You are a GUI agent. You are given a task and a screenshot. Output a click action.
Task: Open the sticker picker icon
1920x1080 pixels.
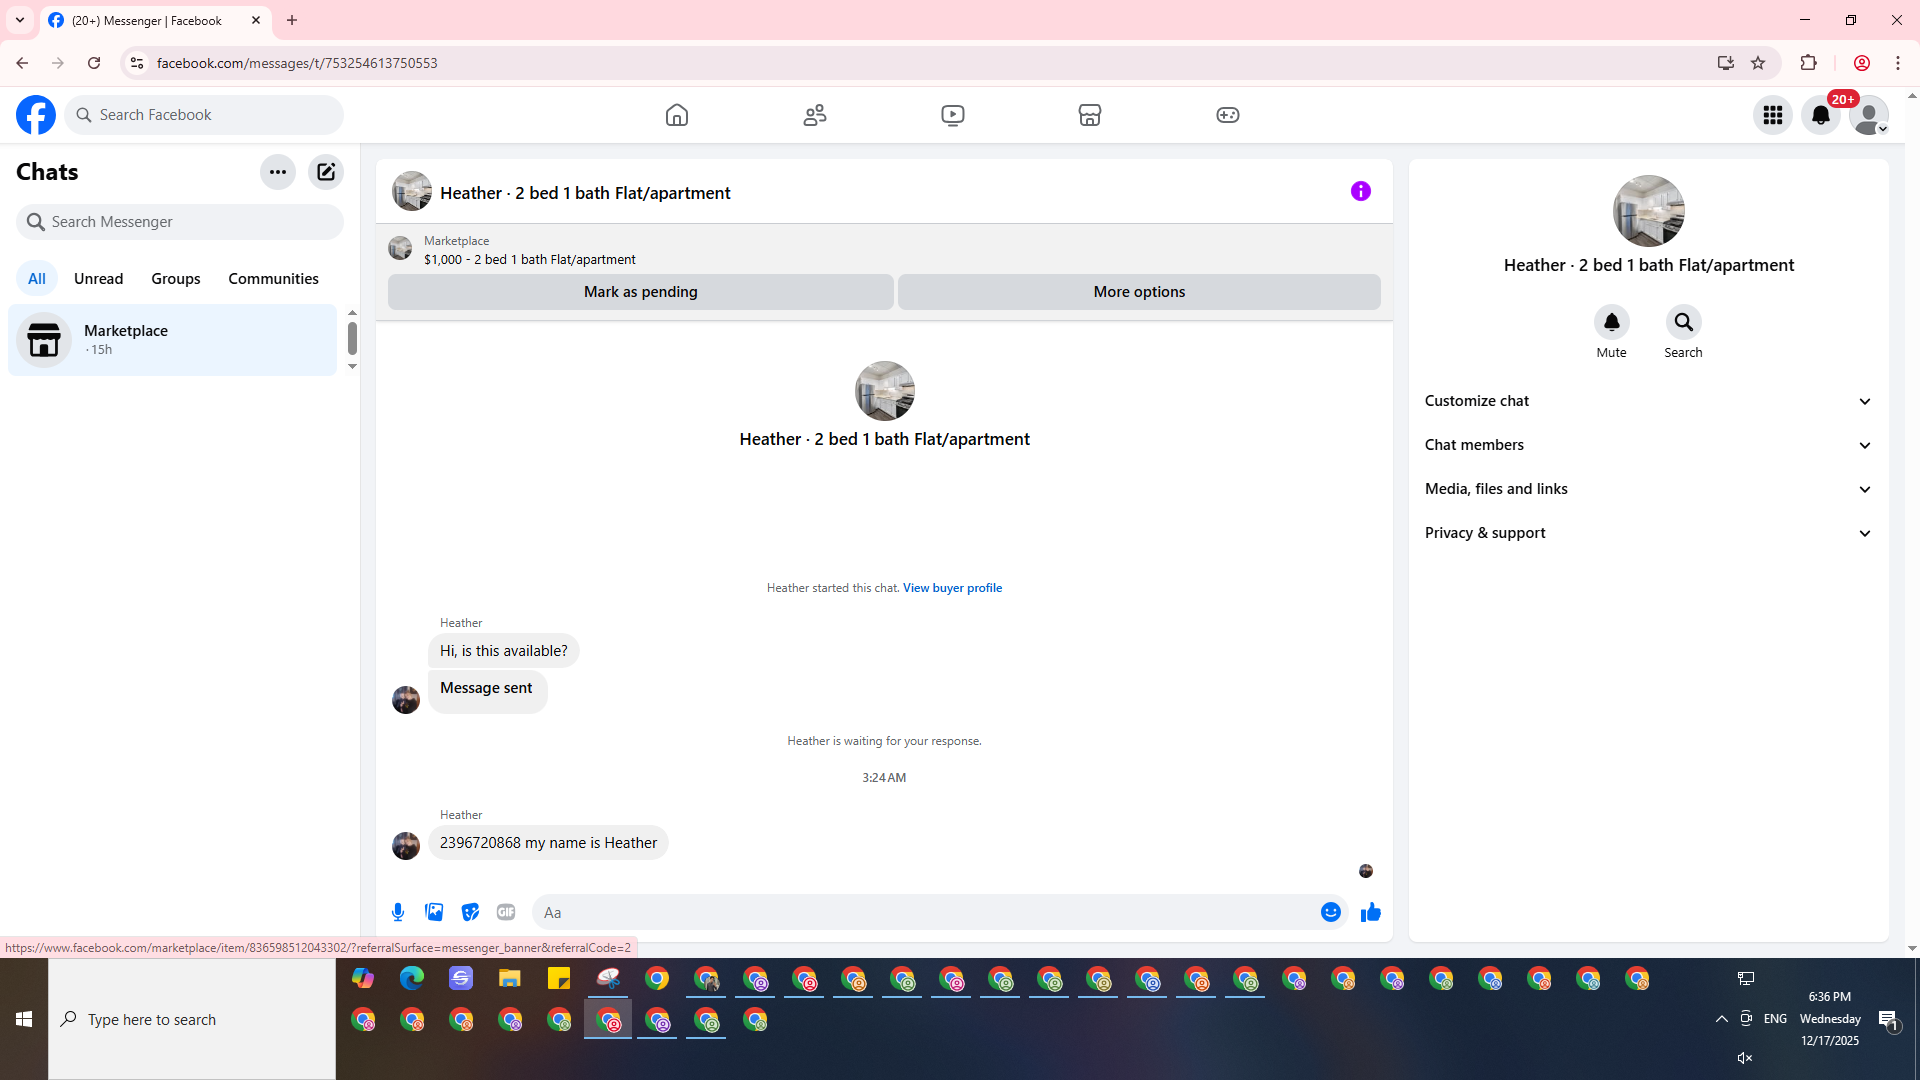(470, 912)
